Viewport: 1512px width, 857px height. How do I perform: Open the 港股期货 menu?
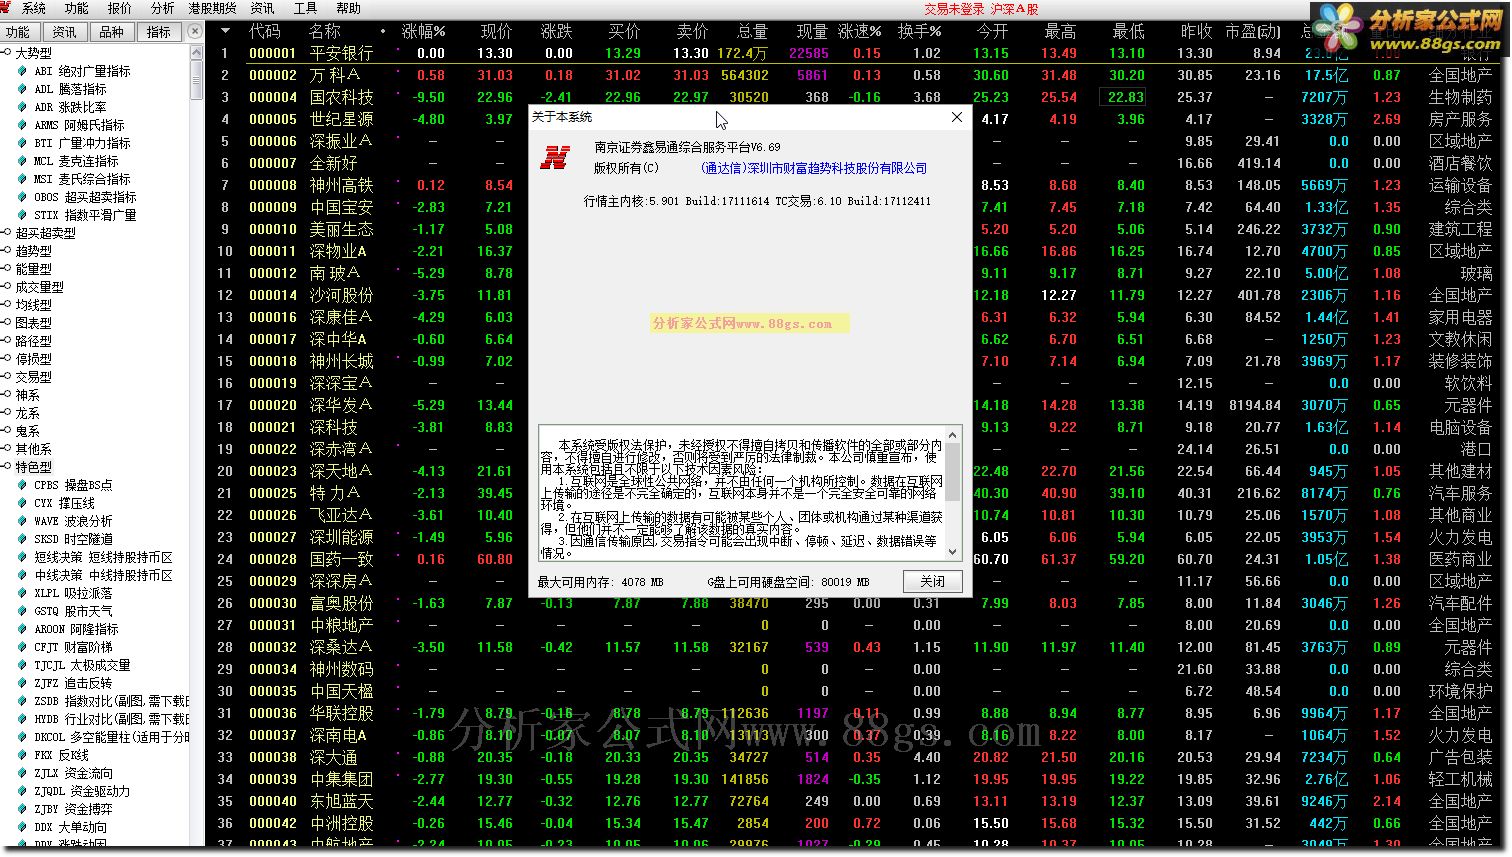212,8
